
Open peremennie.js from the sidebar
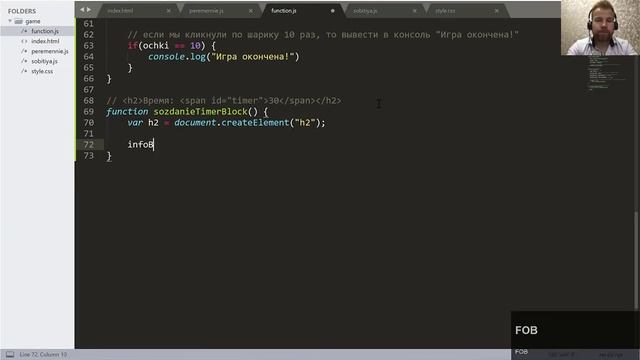[50, 51]
